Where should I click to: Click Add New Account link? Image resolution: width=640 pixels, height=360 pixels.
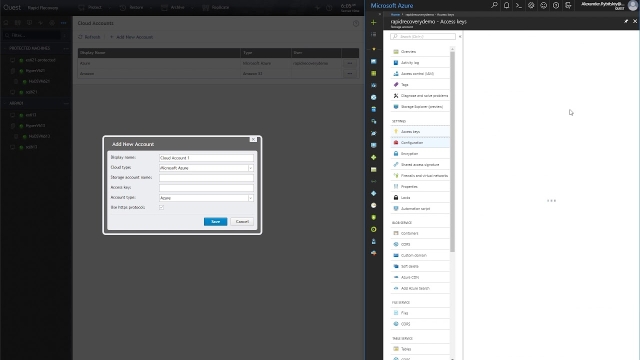(x=131, y=37)
